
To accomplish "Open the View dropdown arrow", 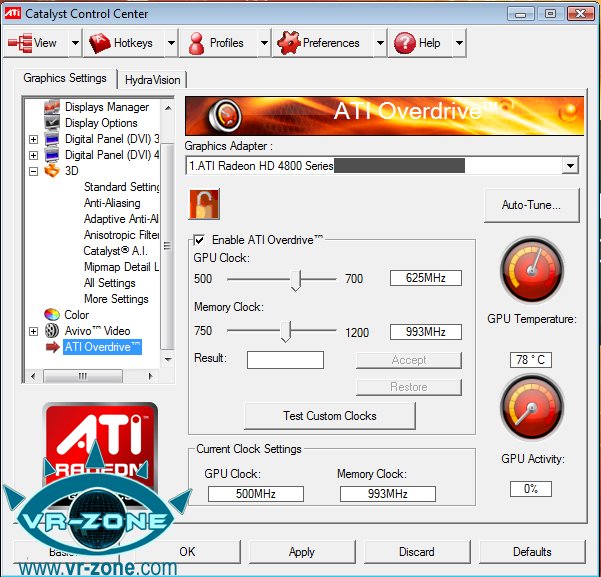I will 76,43.
